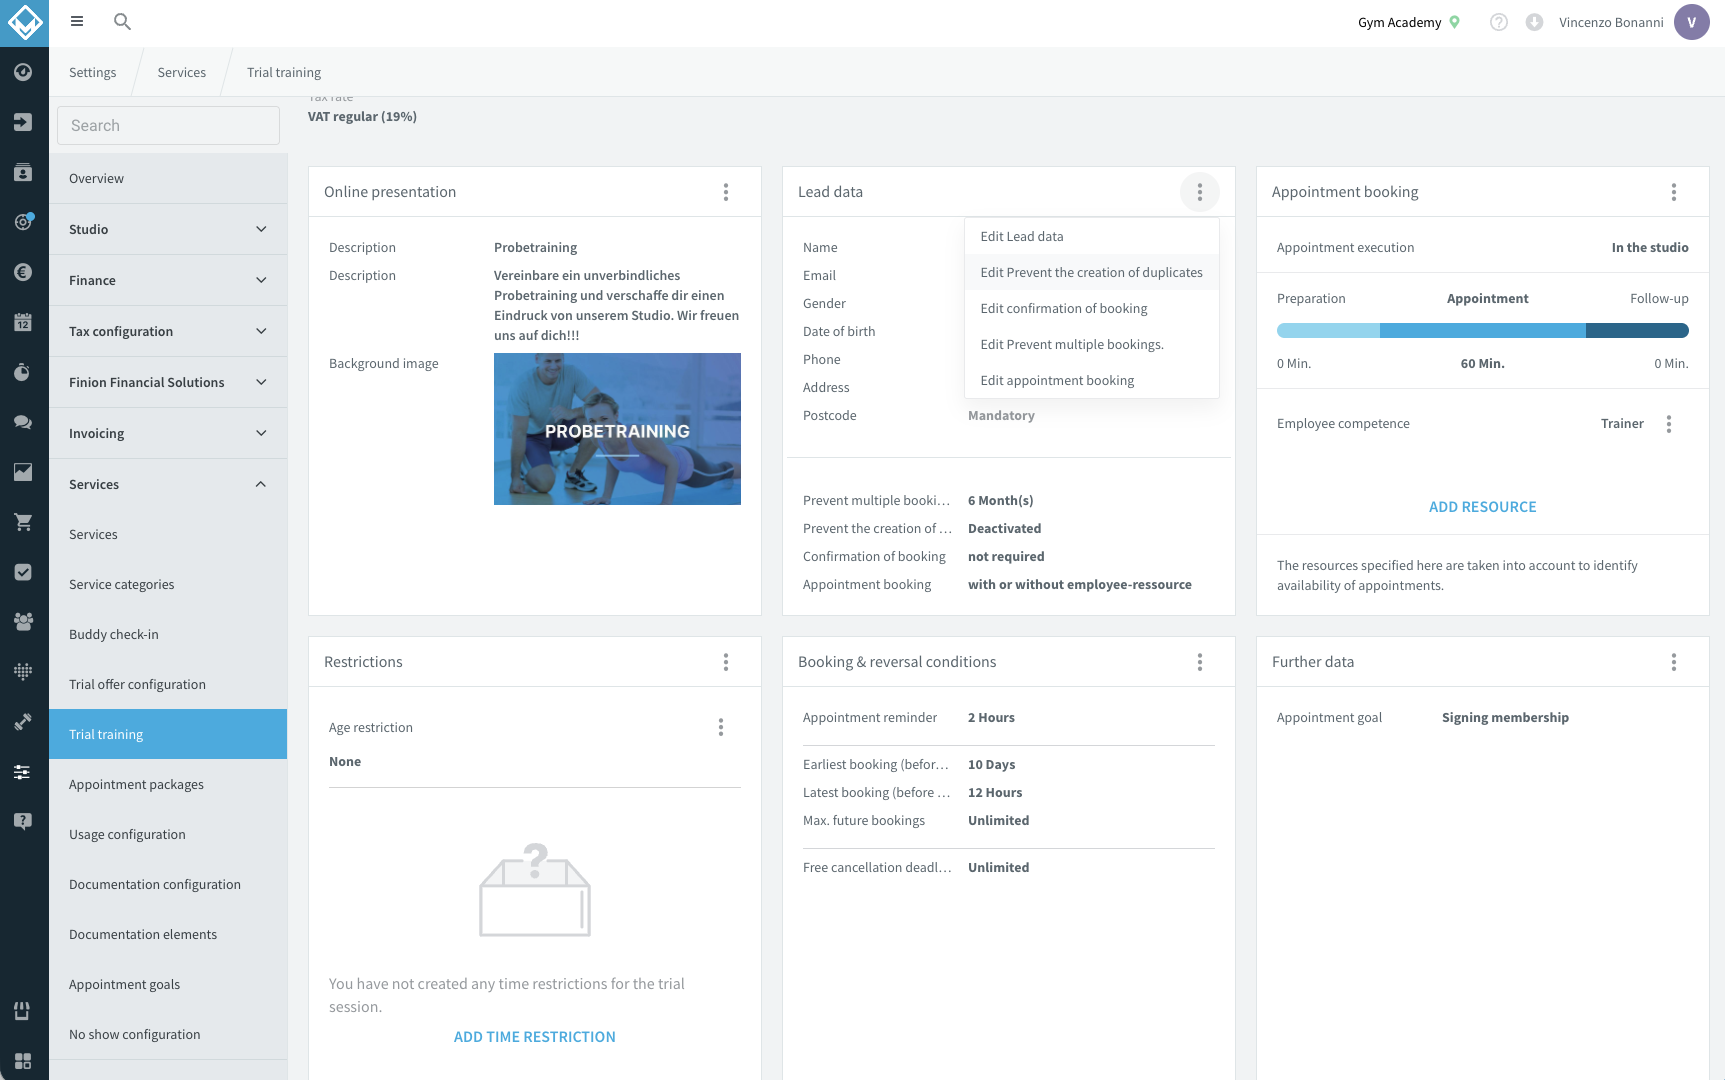Viewport: 1725px width, 1080px height.
Task: Expand the Finion Financial Solutions section
Action: click(x=168, y=382)
